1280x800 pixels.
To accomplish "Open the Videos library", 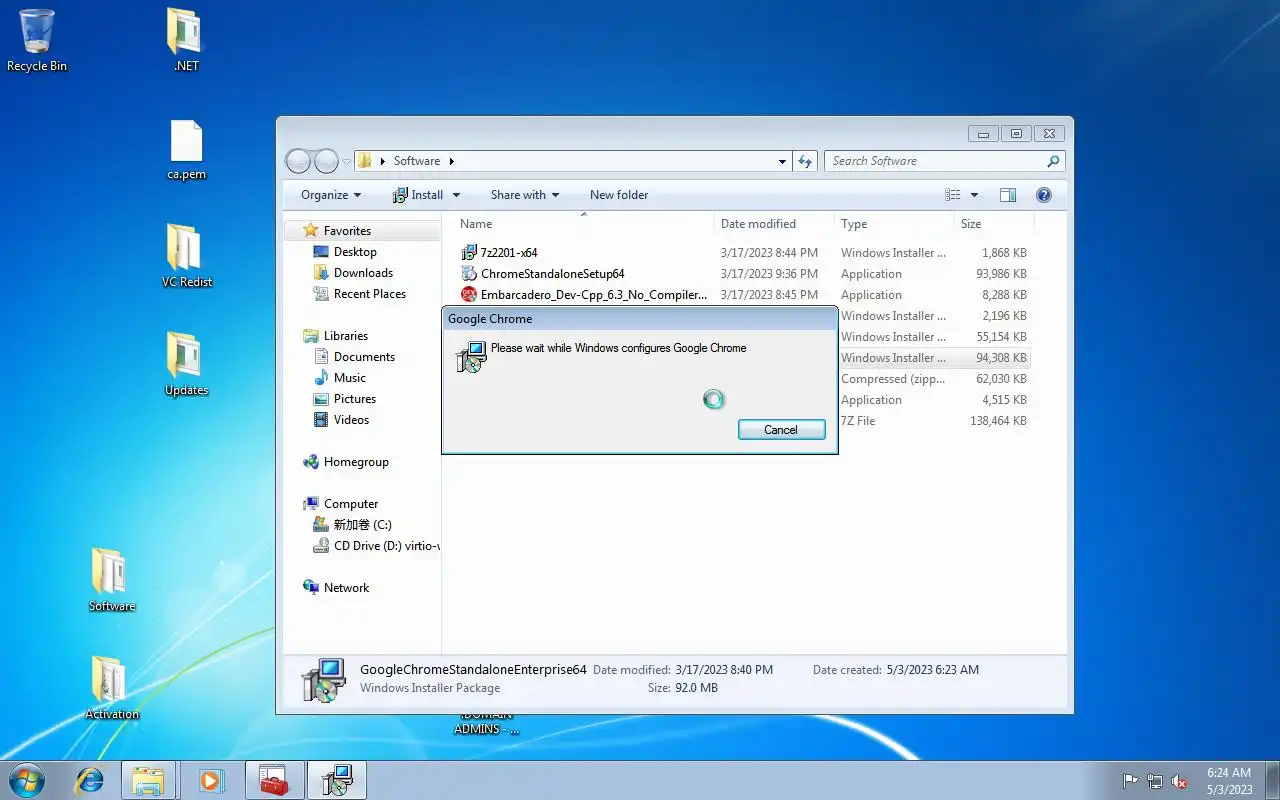I will coord(351,420).
